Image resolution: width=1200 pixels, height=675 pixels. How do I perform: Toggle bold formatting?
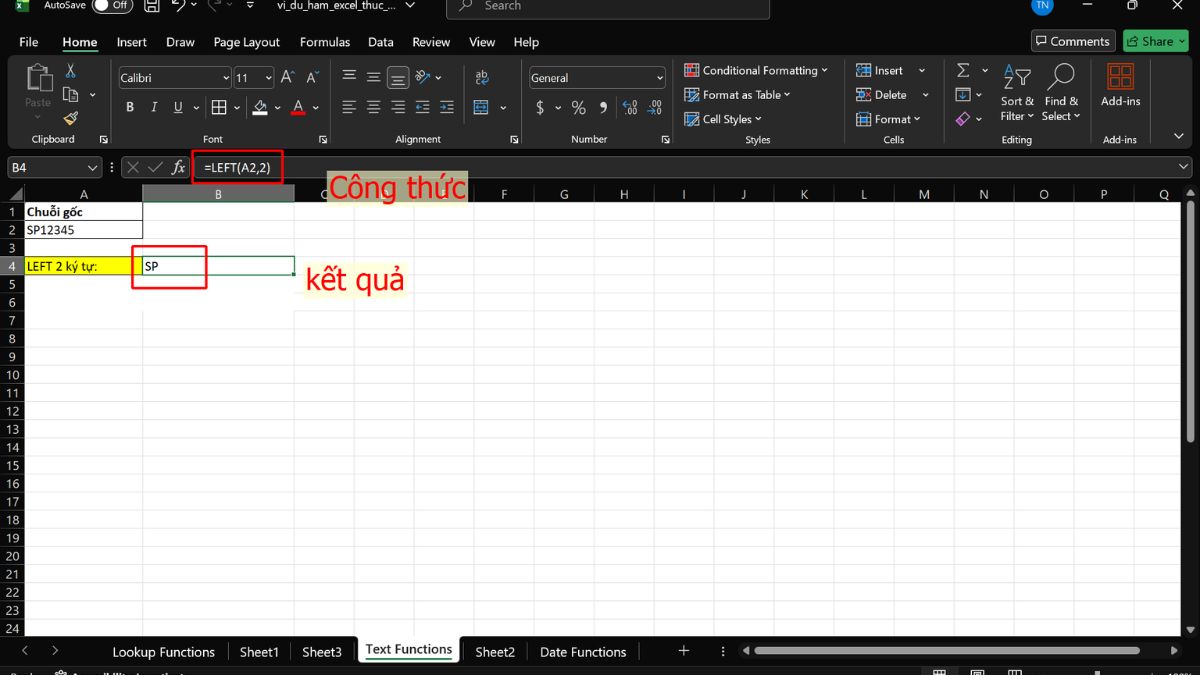coord(130,107)
